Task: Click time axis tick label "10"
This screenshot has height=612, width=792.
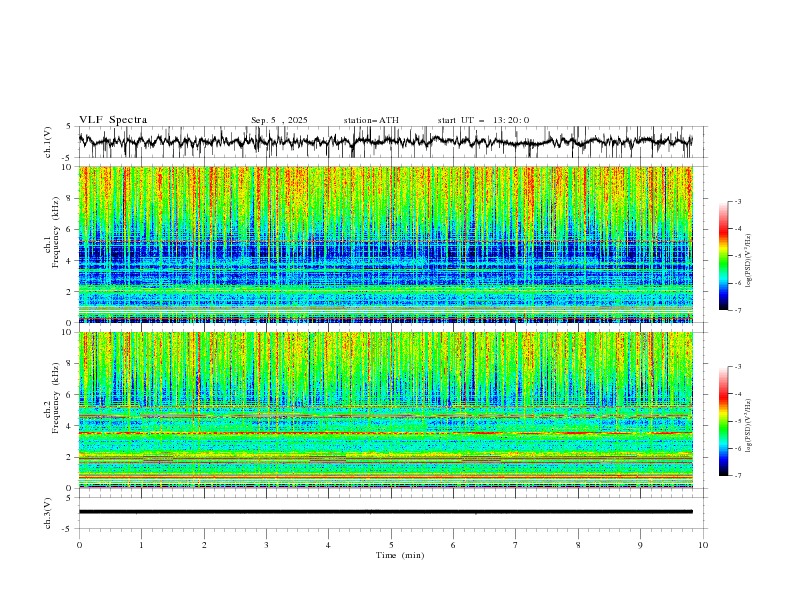Action: tap(703, 545)
